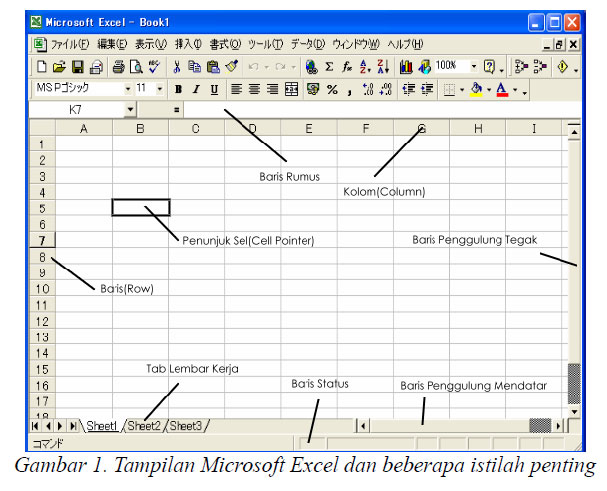Click the vertical scrollbar thumb

(574, 384)
